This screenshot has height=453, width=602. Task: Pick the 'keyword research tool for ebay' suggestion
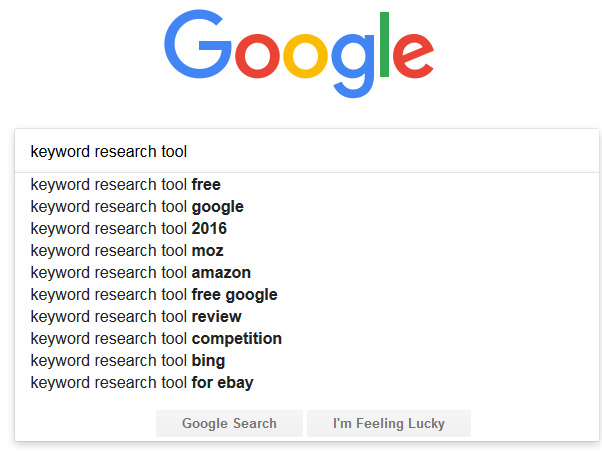click(142, 383)
